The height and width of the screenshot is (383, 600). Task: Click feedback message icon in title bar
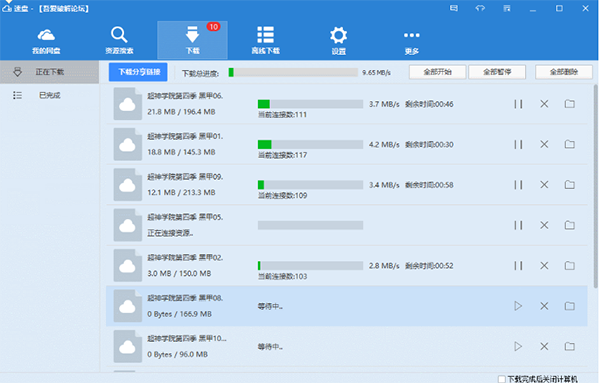[454, 8]
